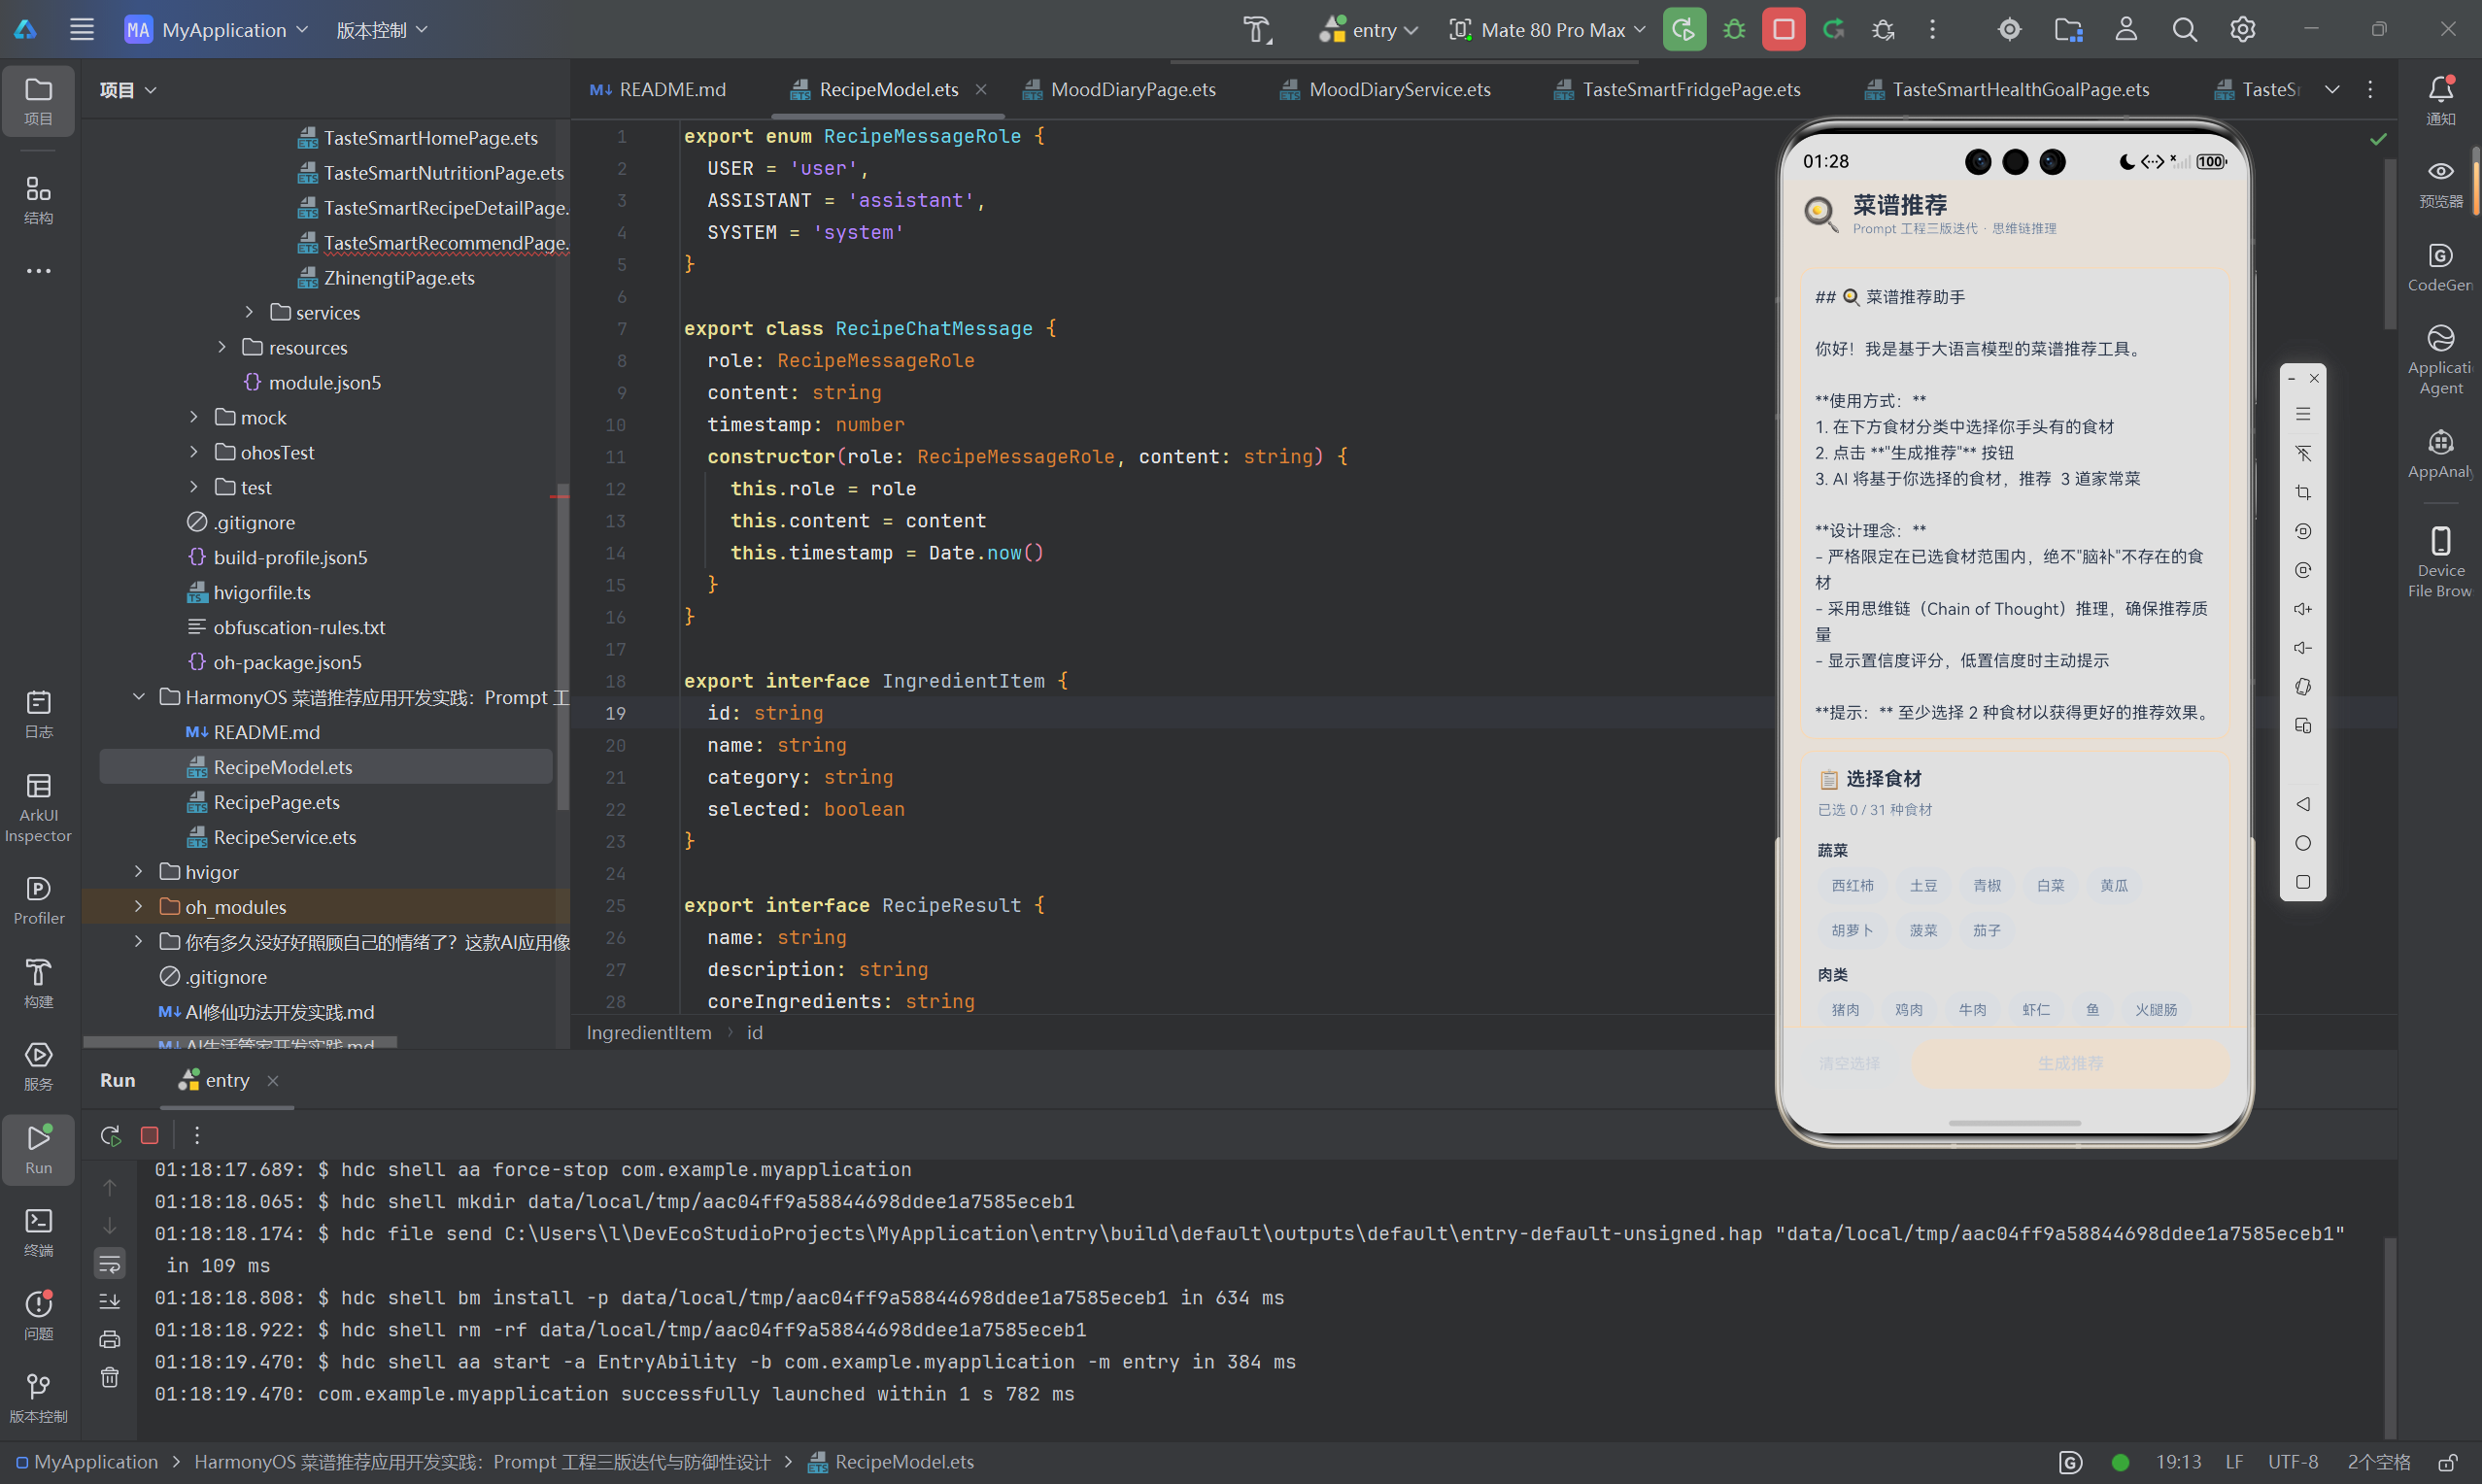Expand the services folder
Image resolution: width=2482 pixels, height=1484 pixels.
pyautogui.click(x=249, y=312)
